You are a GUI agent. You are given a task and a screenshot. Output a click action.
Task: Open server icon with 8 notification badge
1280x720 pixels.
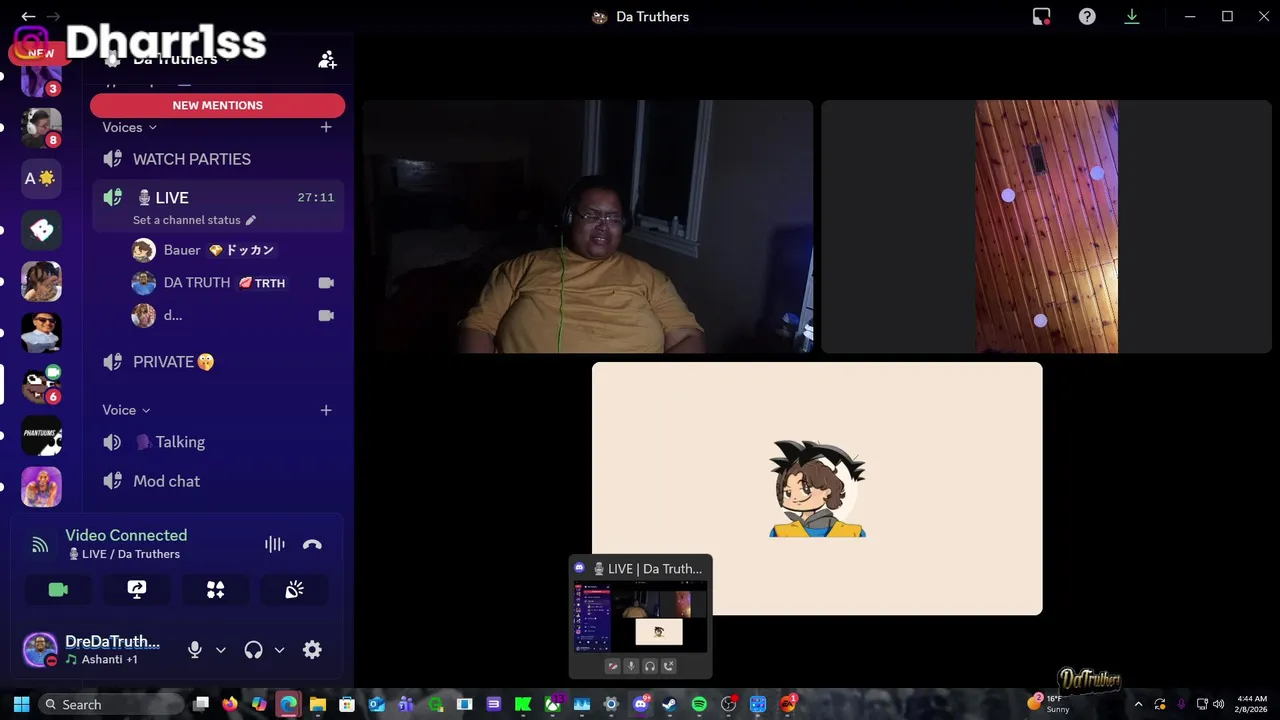pos(41,127)
